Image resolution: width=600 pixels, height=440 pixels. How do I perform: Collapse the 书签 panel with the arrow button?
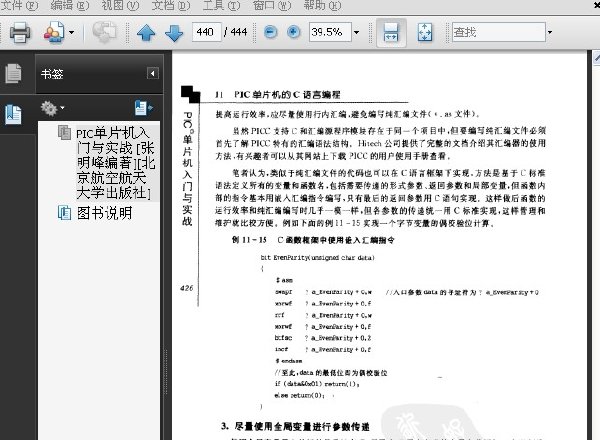coord(152,73)
